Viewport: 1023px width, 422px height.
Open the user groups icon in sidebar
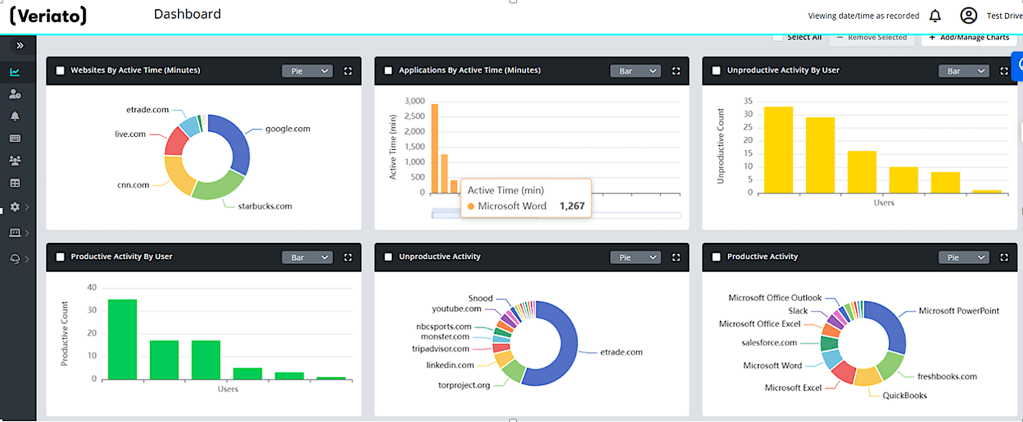pyautogui.click(x=15, y=160)
